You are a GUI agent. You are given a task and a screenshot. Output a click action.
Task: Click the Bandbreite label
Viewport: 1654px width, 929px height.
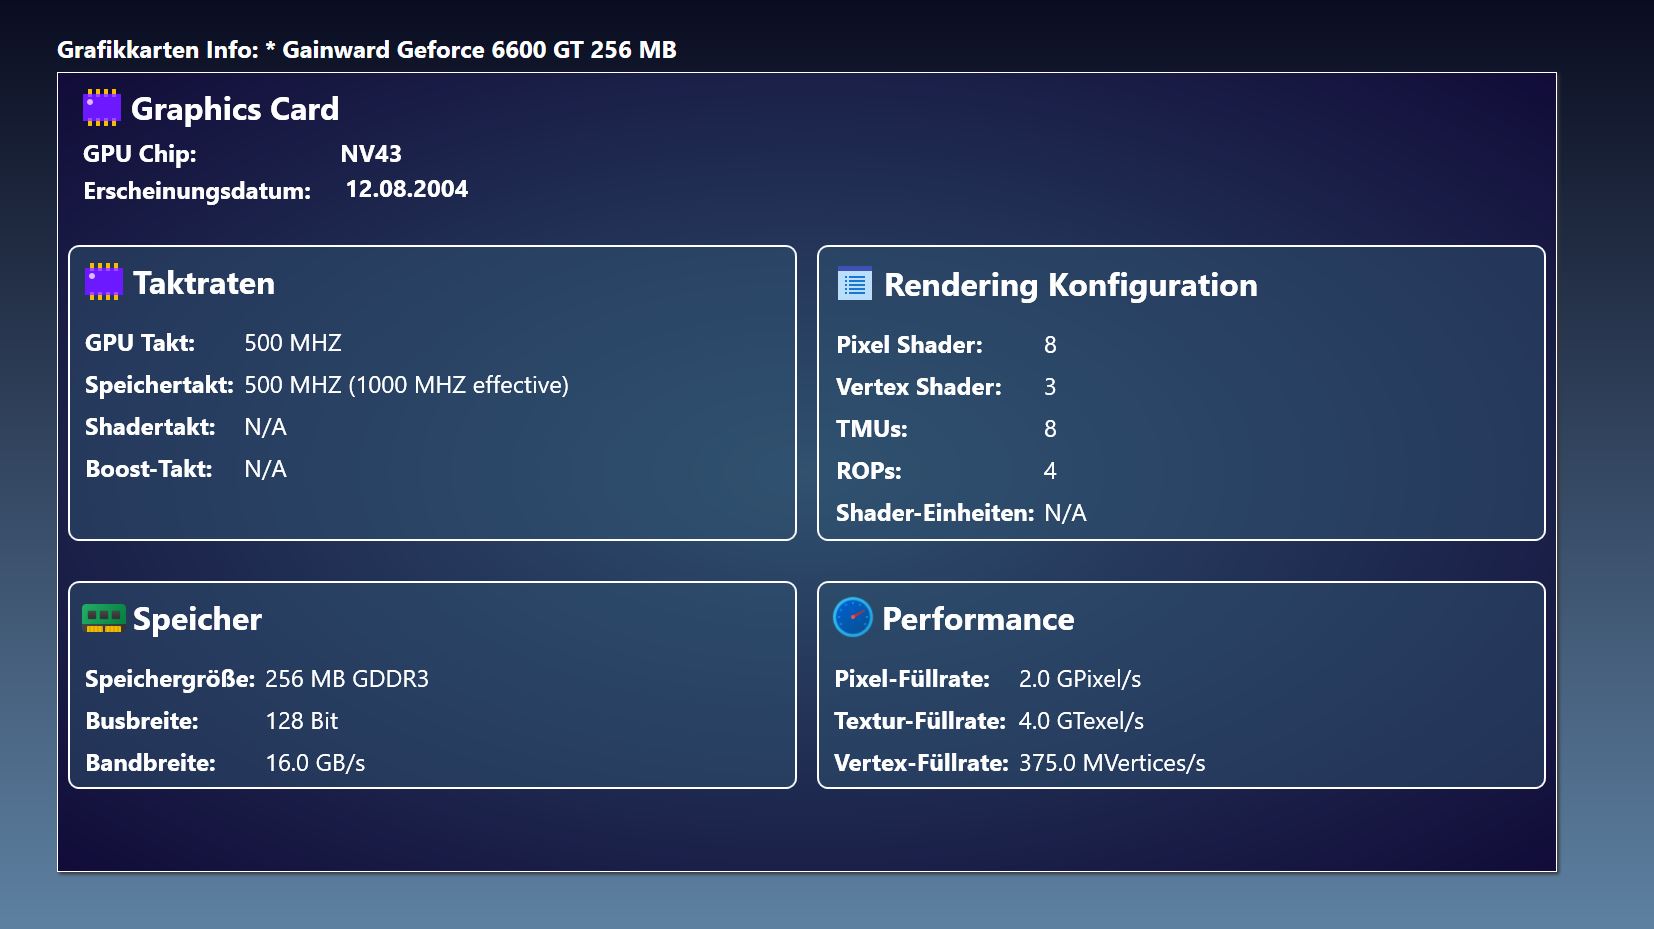coord(151,763)
